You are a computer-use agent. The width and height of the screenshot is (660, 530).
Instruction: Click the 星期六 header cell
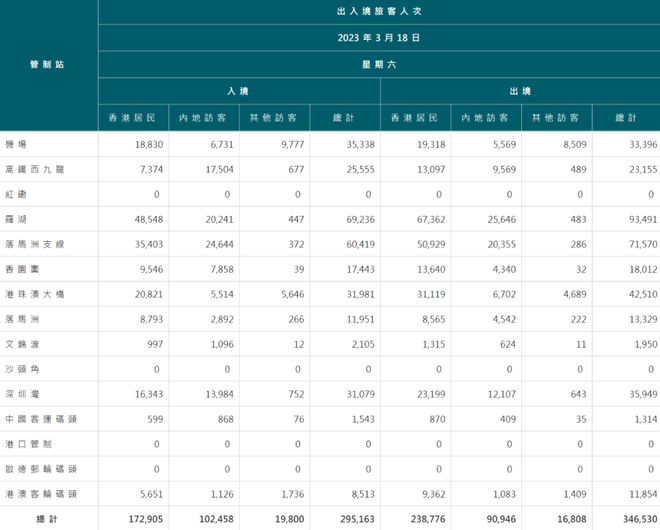378,64
